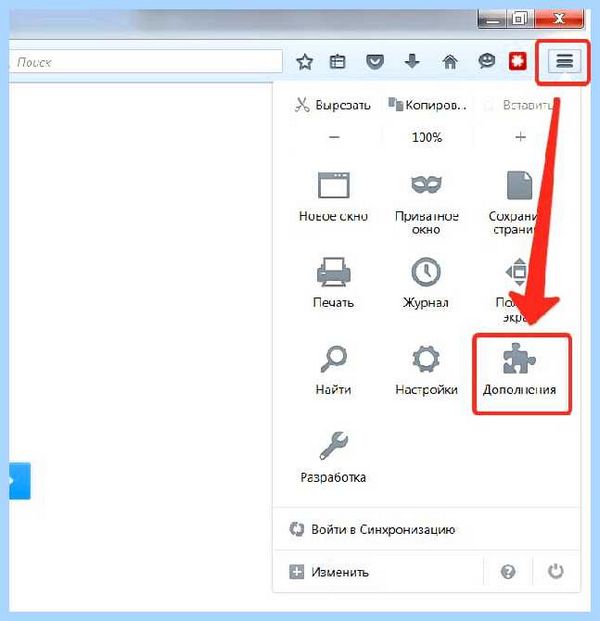Open Приватное окно (private window)
Viewport: 600px width, 621px height.
[x=427, y=204]
